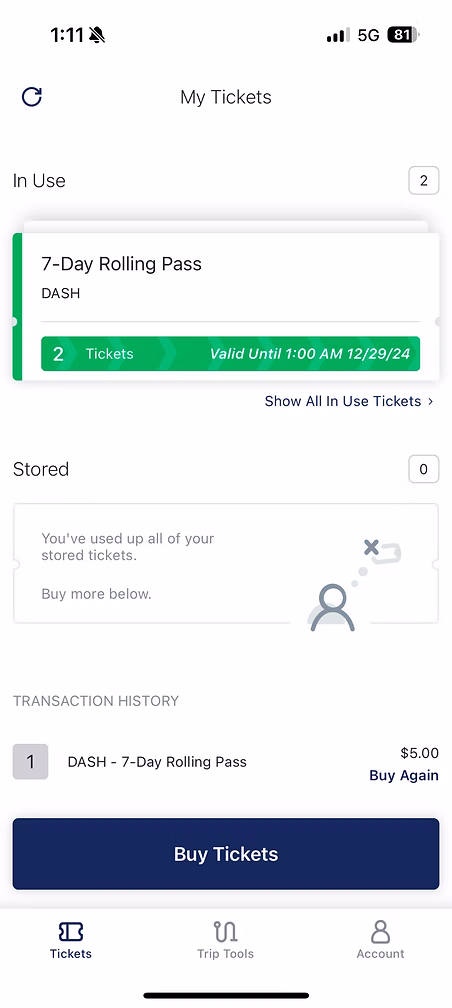Tap the muted bell status icon
452x1008 pixels.
pos(97,35)
